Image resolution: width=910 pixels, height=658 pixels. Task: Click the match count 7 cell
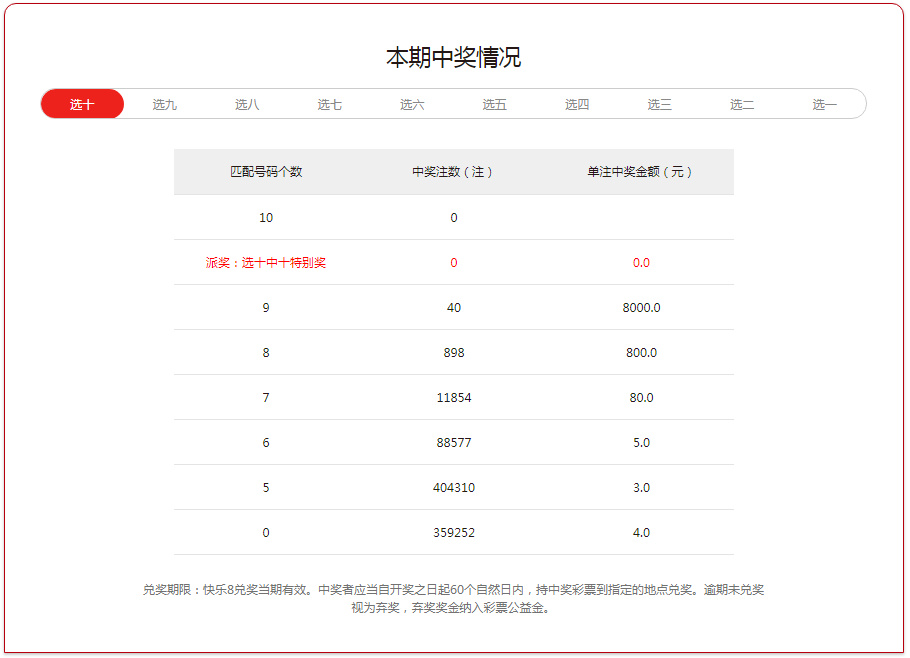tap(266, 397)
